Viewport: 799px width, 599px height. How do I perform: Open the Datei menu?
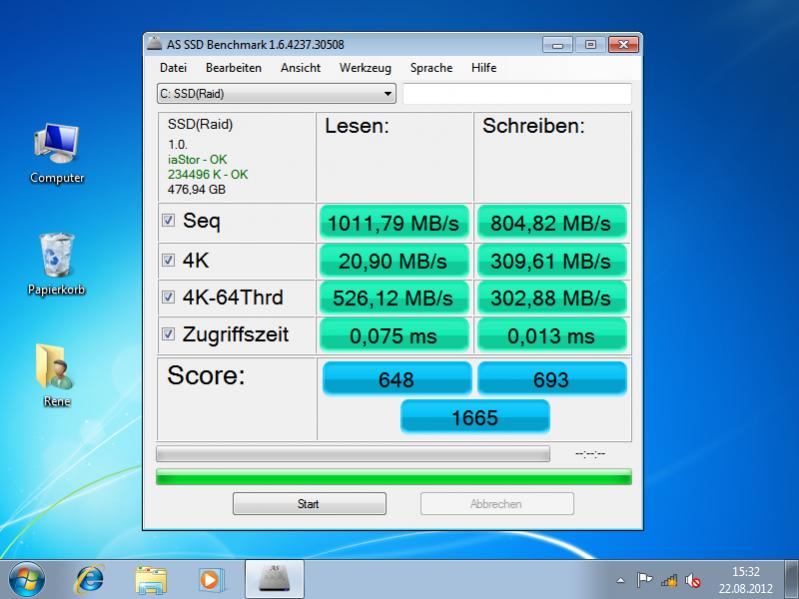click(x=173, y=68)
